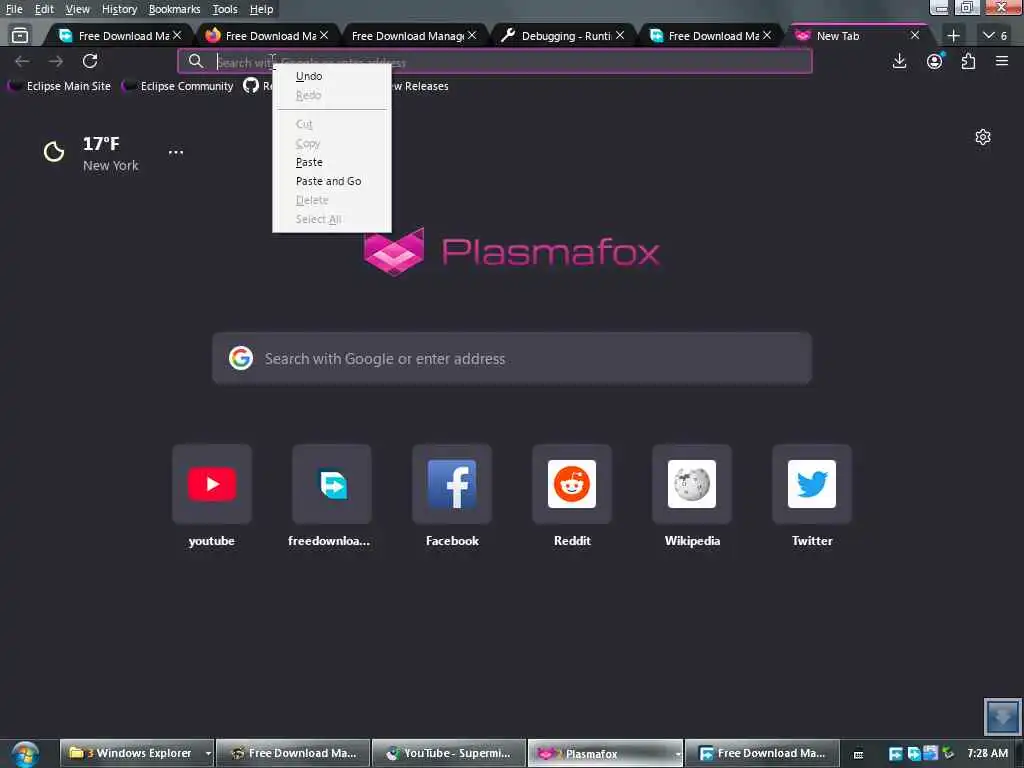Click the 17°F temperature reading

pos(101,144)
